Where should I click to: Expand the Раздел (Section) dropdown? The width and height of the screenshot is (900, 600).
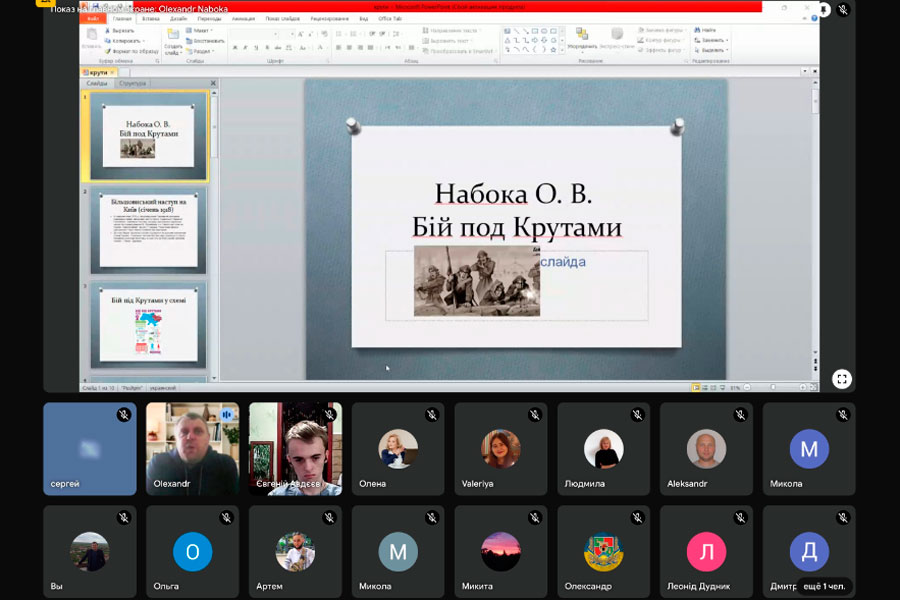pos(202,50)
